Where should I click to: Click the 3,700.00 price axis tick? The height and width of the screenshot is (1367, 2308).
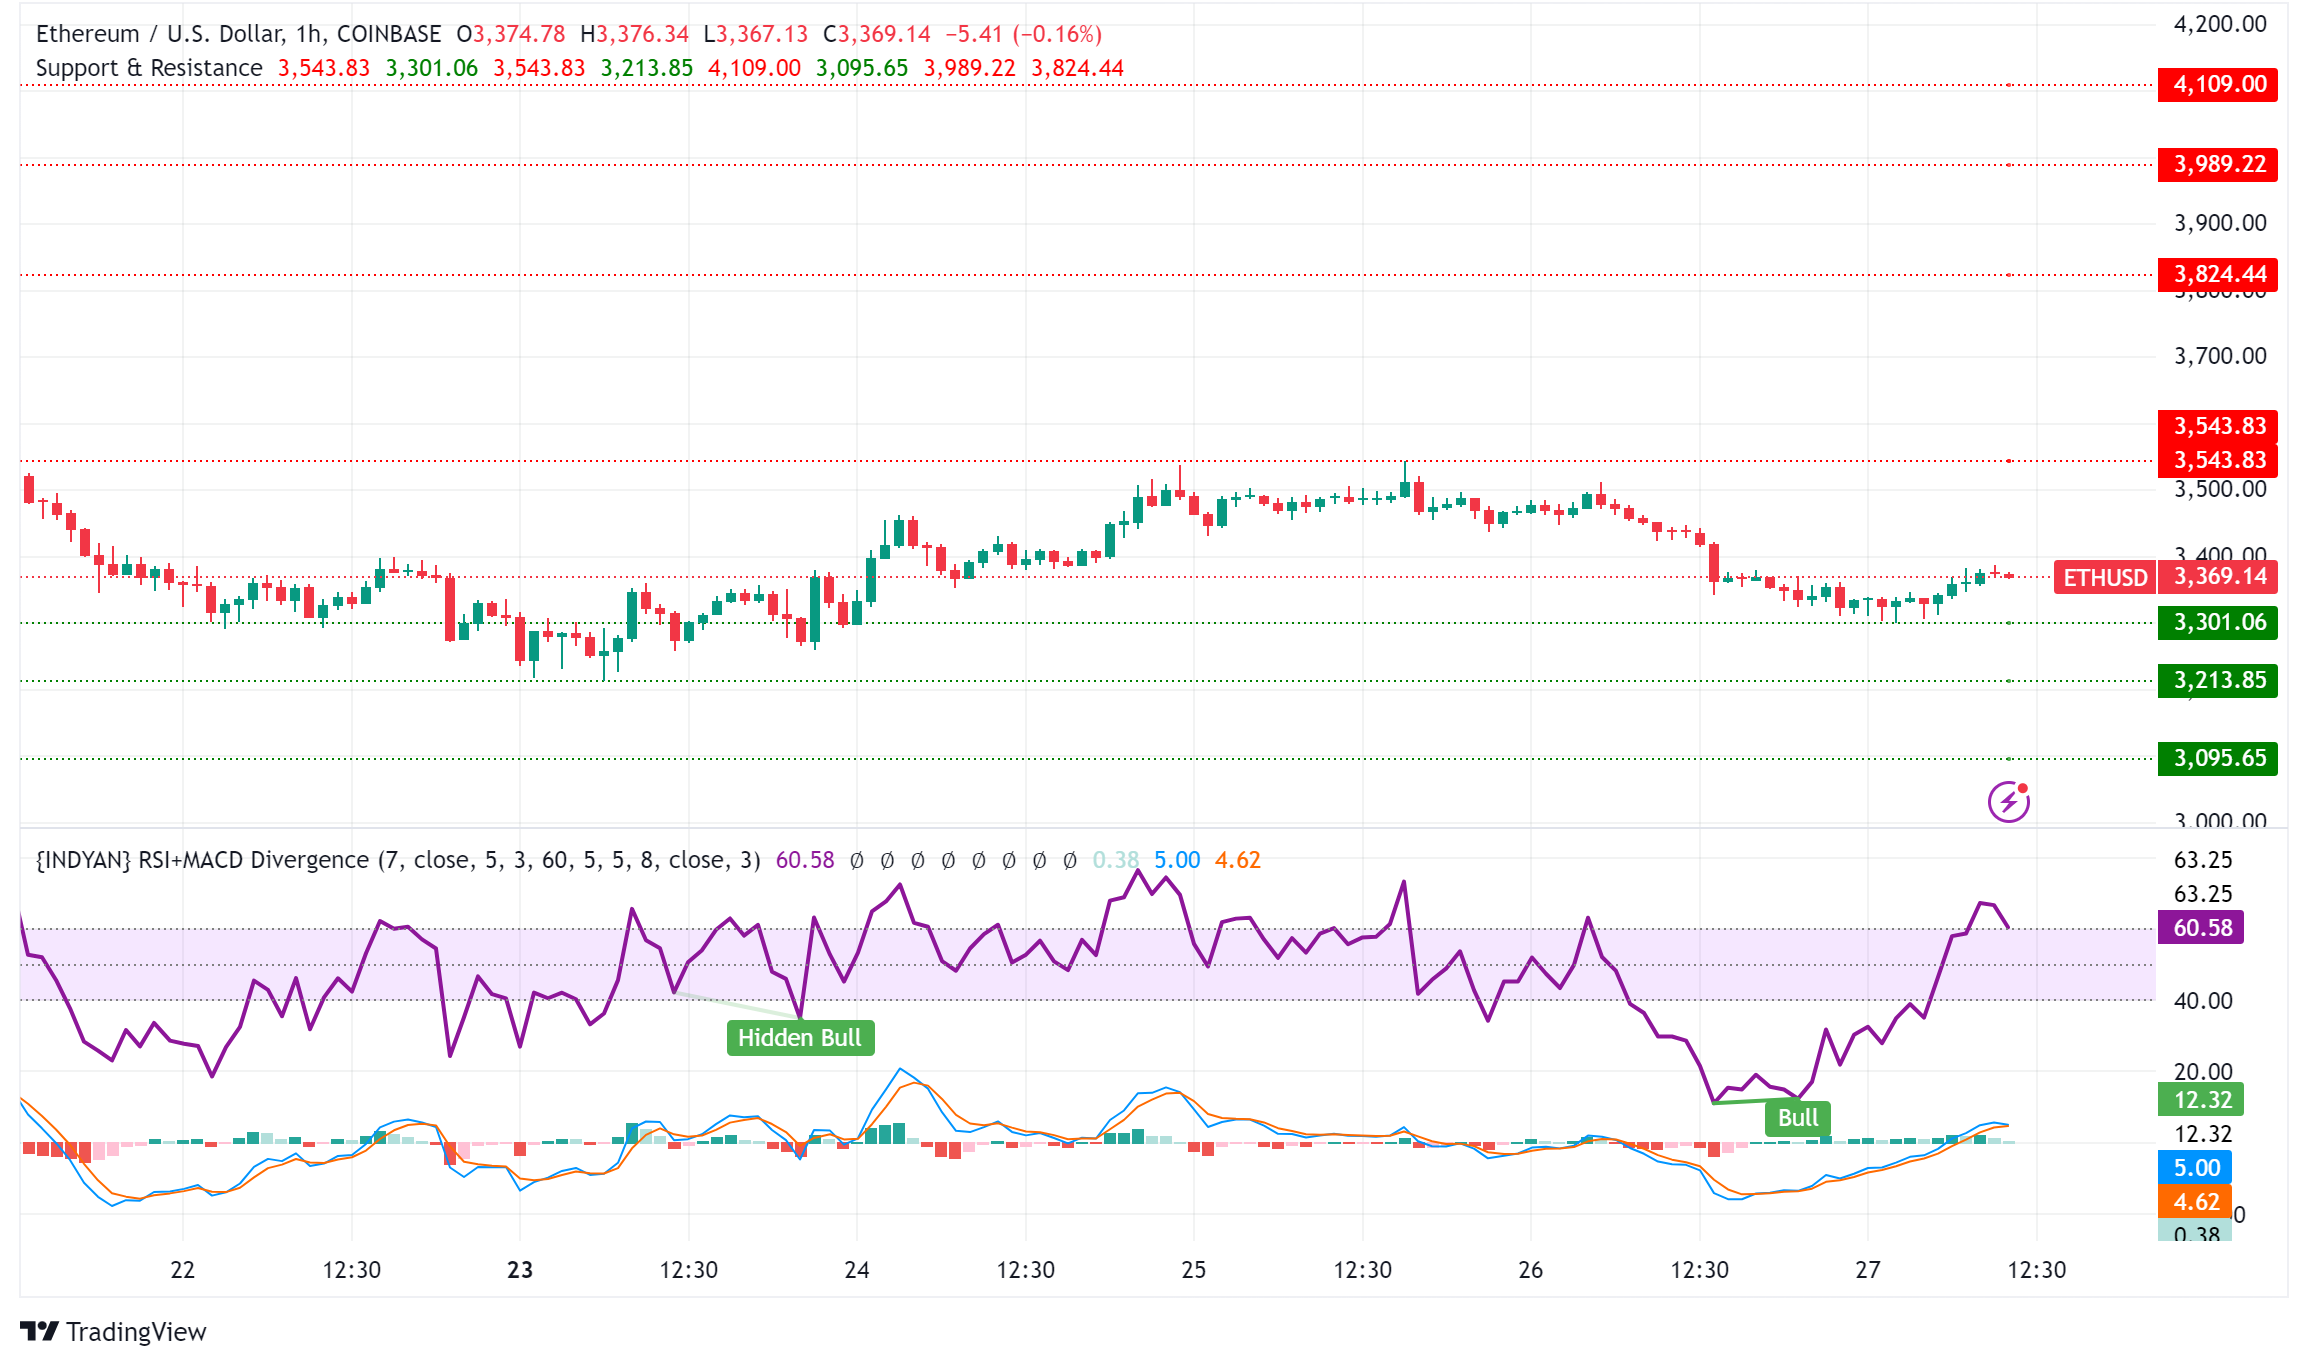[2220, 356]
